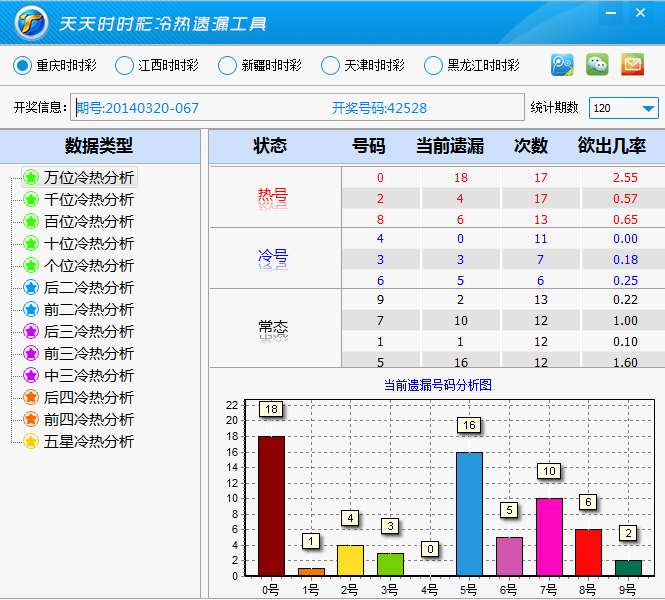Image resolution: width=665 pixels, height=600 pixels.
Task: Click green star icon beside 十位冷热分析
Action: click(31, 243)
